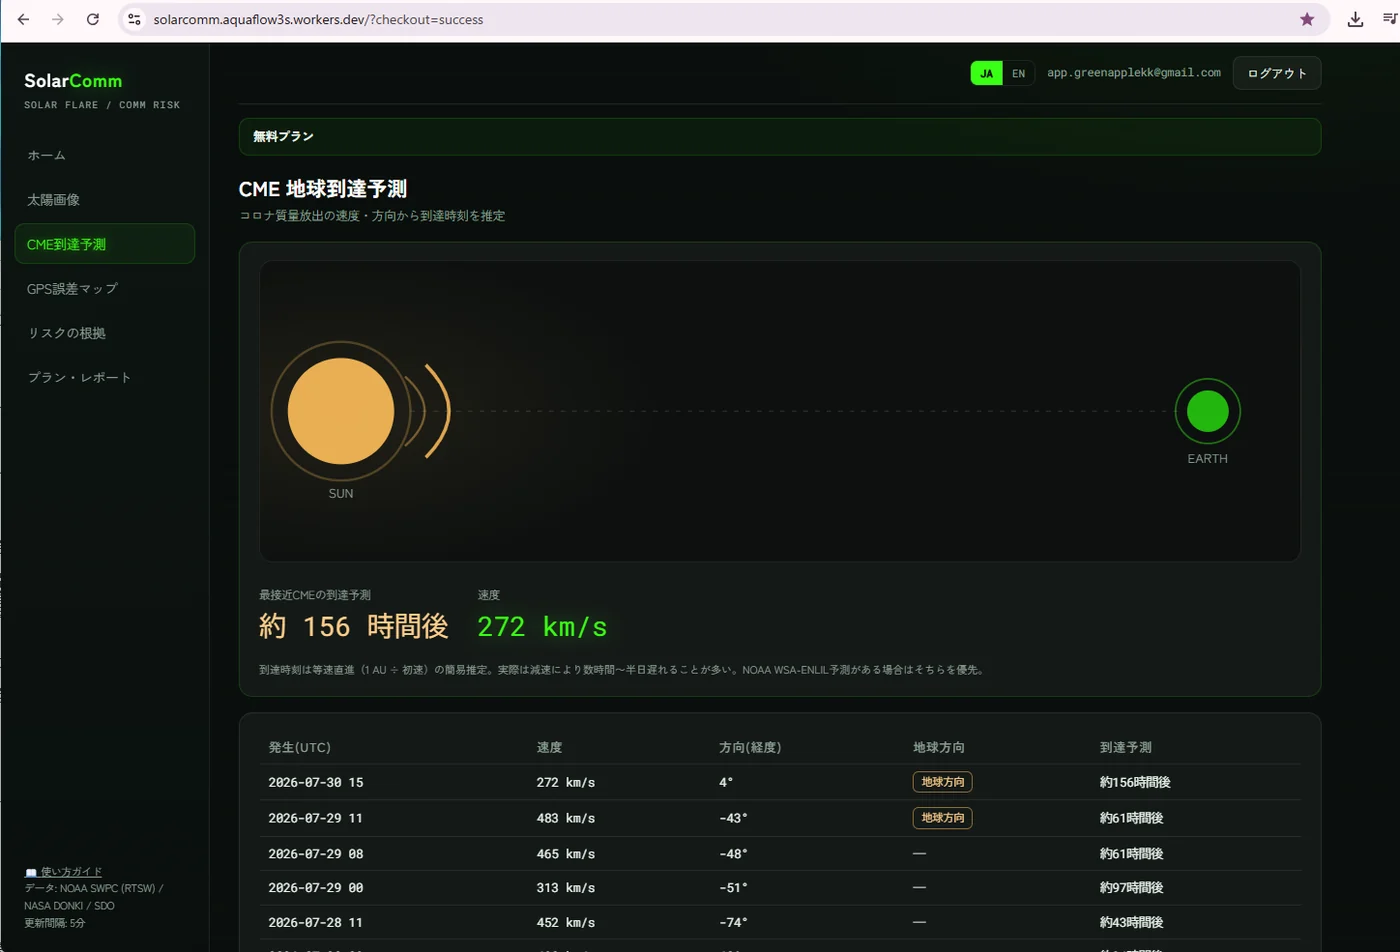
Task: Click the browser address bar URL
Action: click(318, 19)
